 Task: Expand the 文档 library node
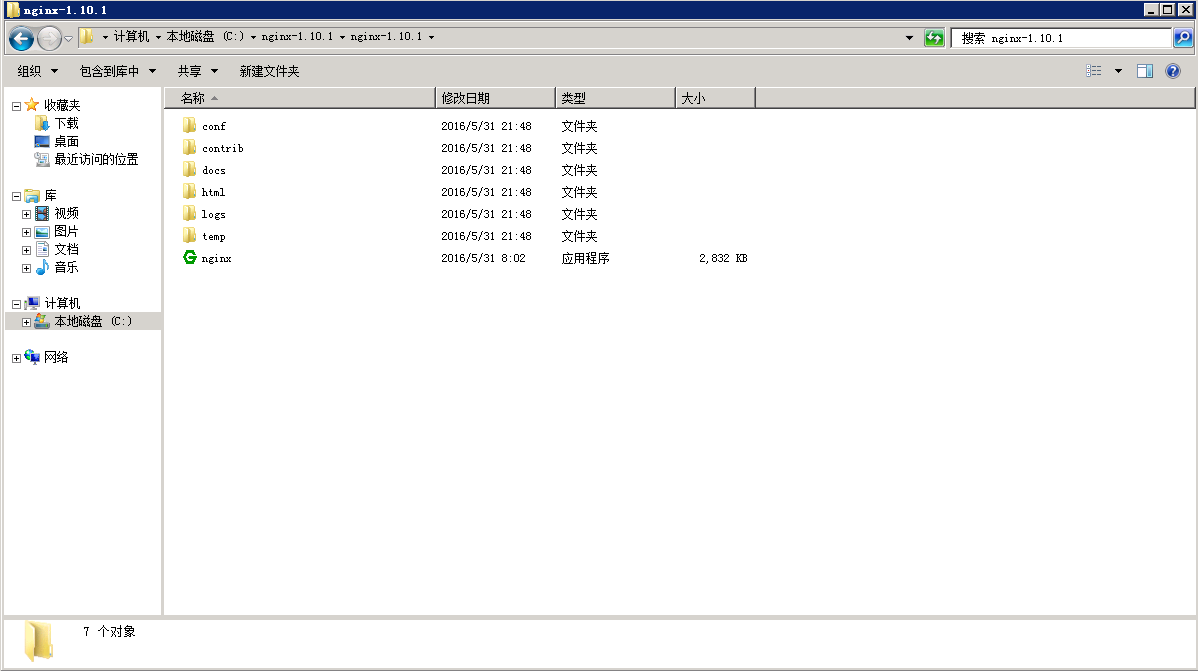tap(26, 250)
